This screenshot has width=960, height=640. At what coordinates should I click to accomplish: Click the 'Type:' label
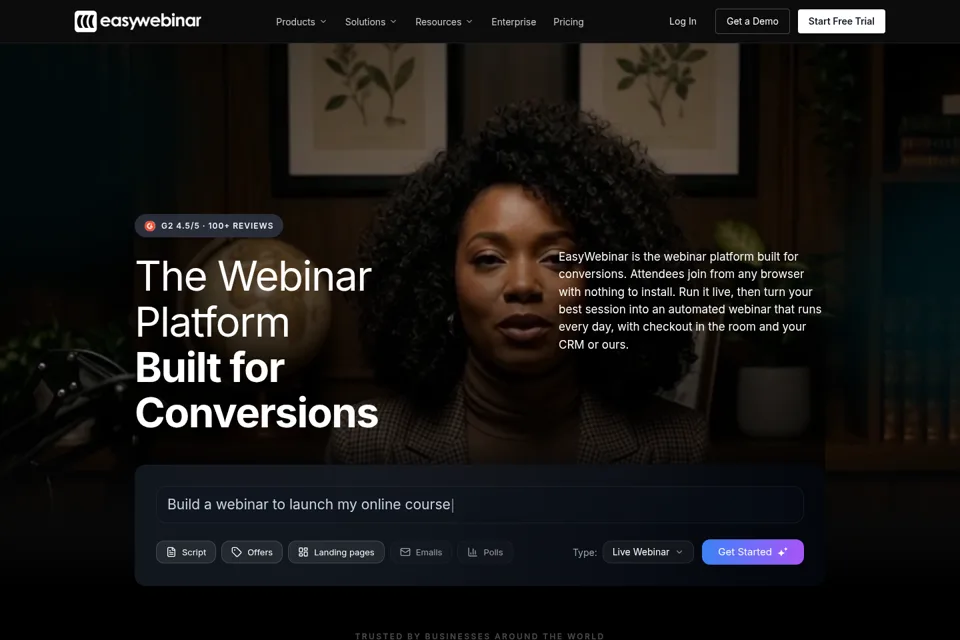coord(585,552)
